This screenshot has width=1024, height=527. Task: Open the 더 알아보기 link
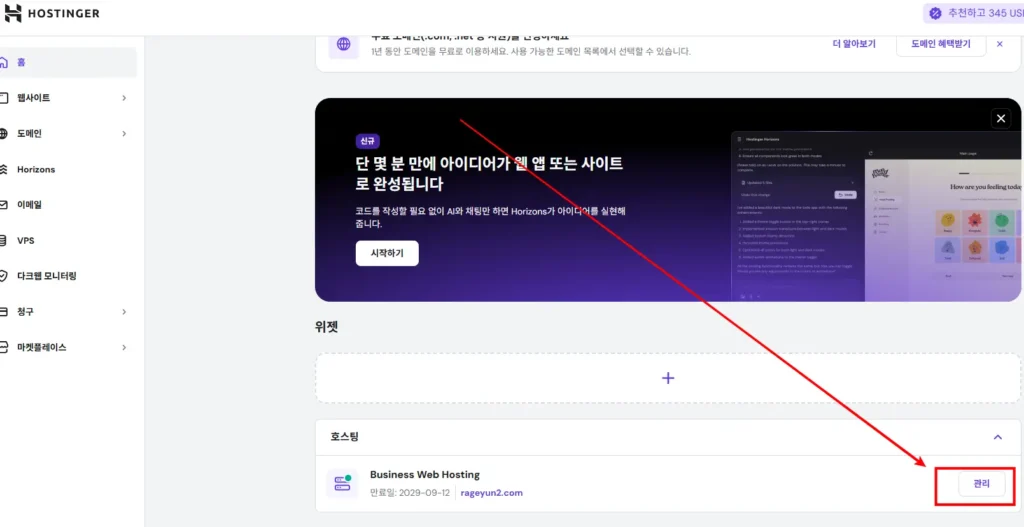(854, 44)
